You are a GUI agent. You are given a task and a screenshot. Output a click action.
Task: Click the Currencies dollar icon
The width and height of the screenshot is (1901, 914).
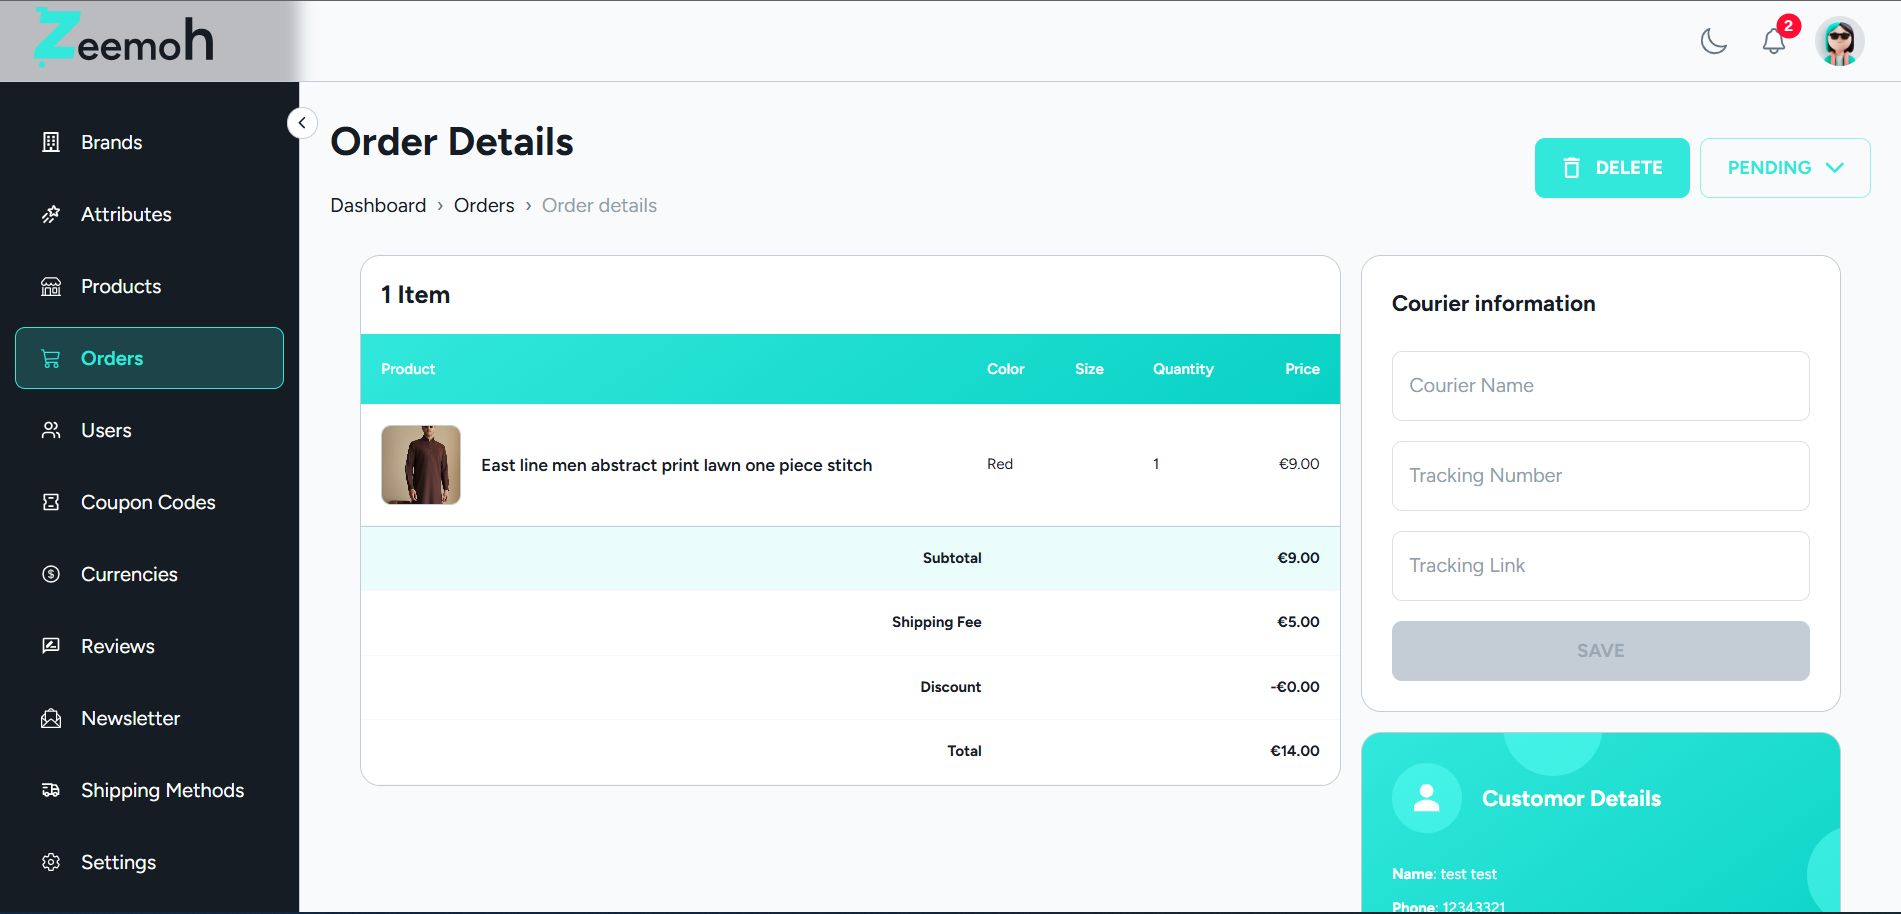[51, 574]
